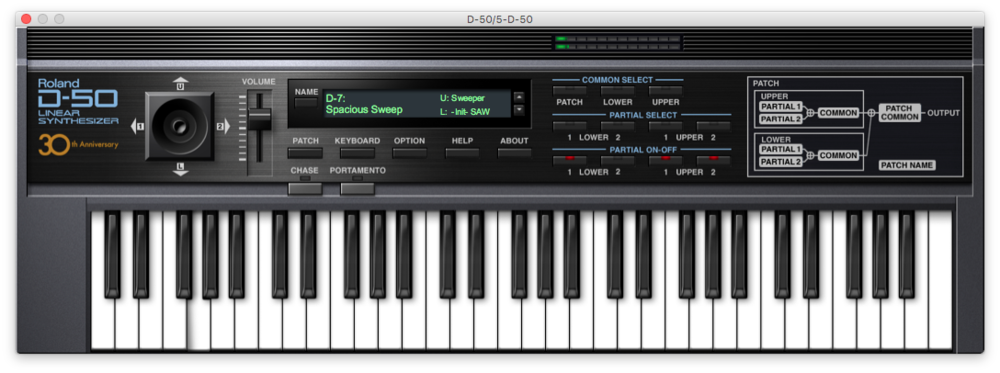Toggle the PORTAMENTO button
The height and width of the screenshot is (373, 1000).
[x=357, y=188]
